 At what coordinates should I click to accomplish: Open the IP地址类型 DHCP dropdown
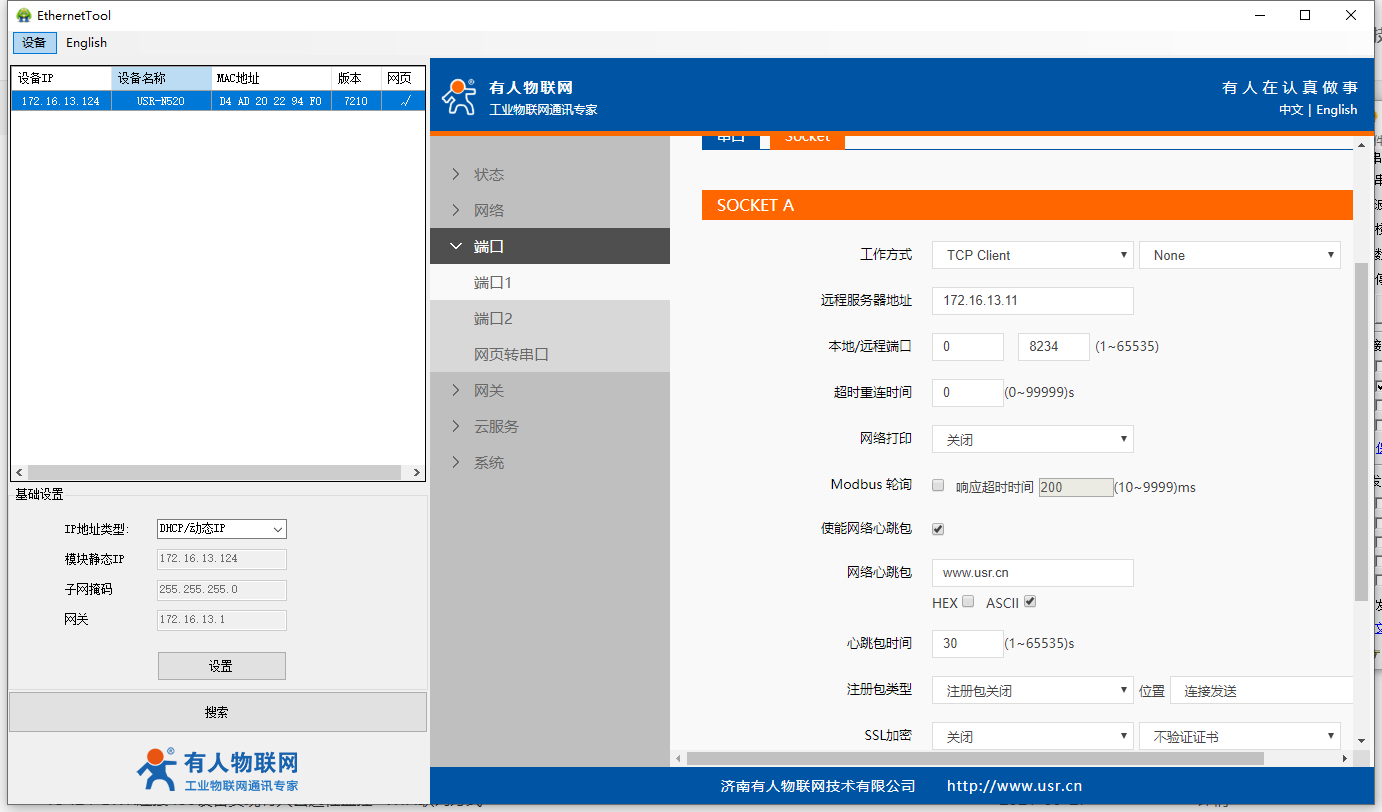tap(221, 529)
